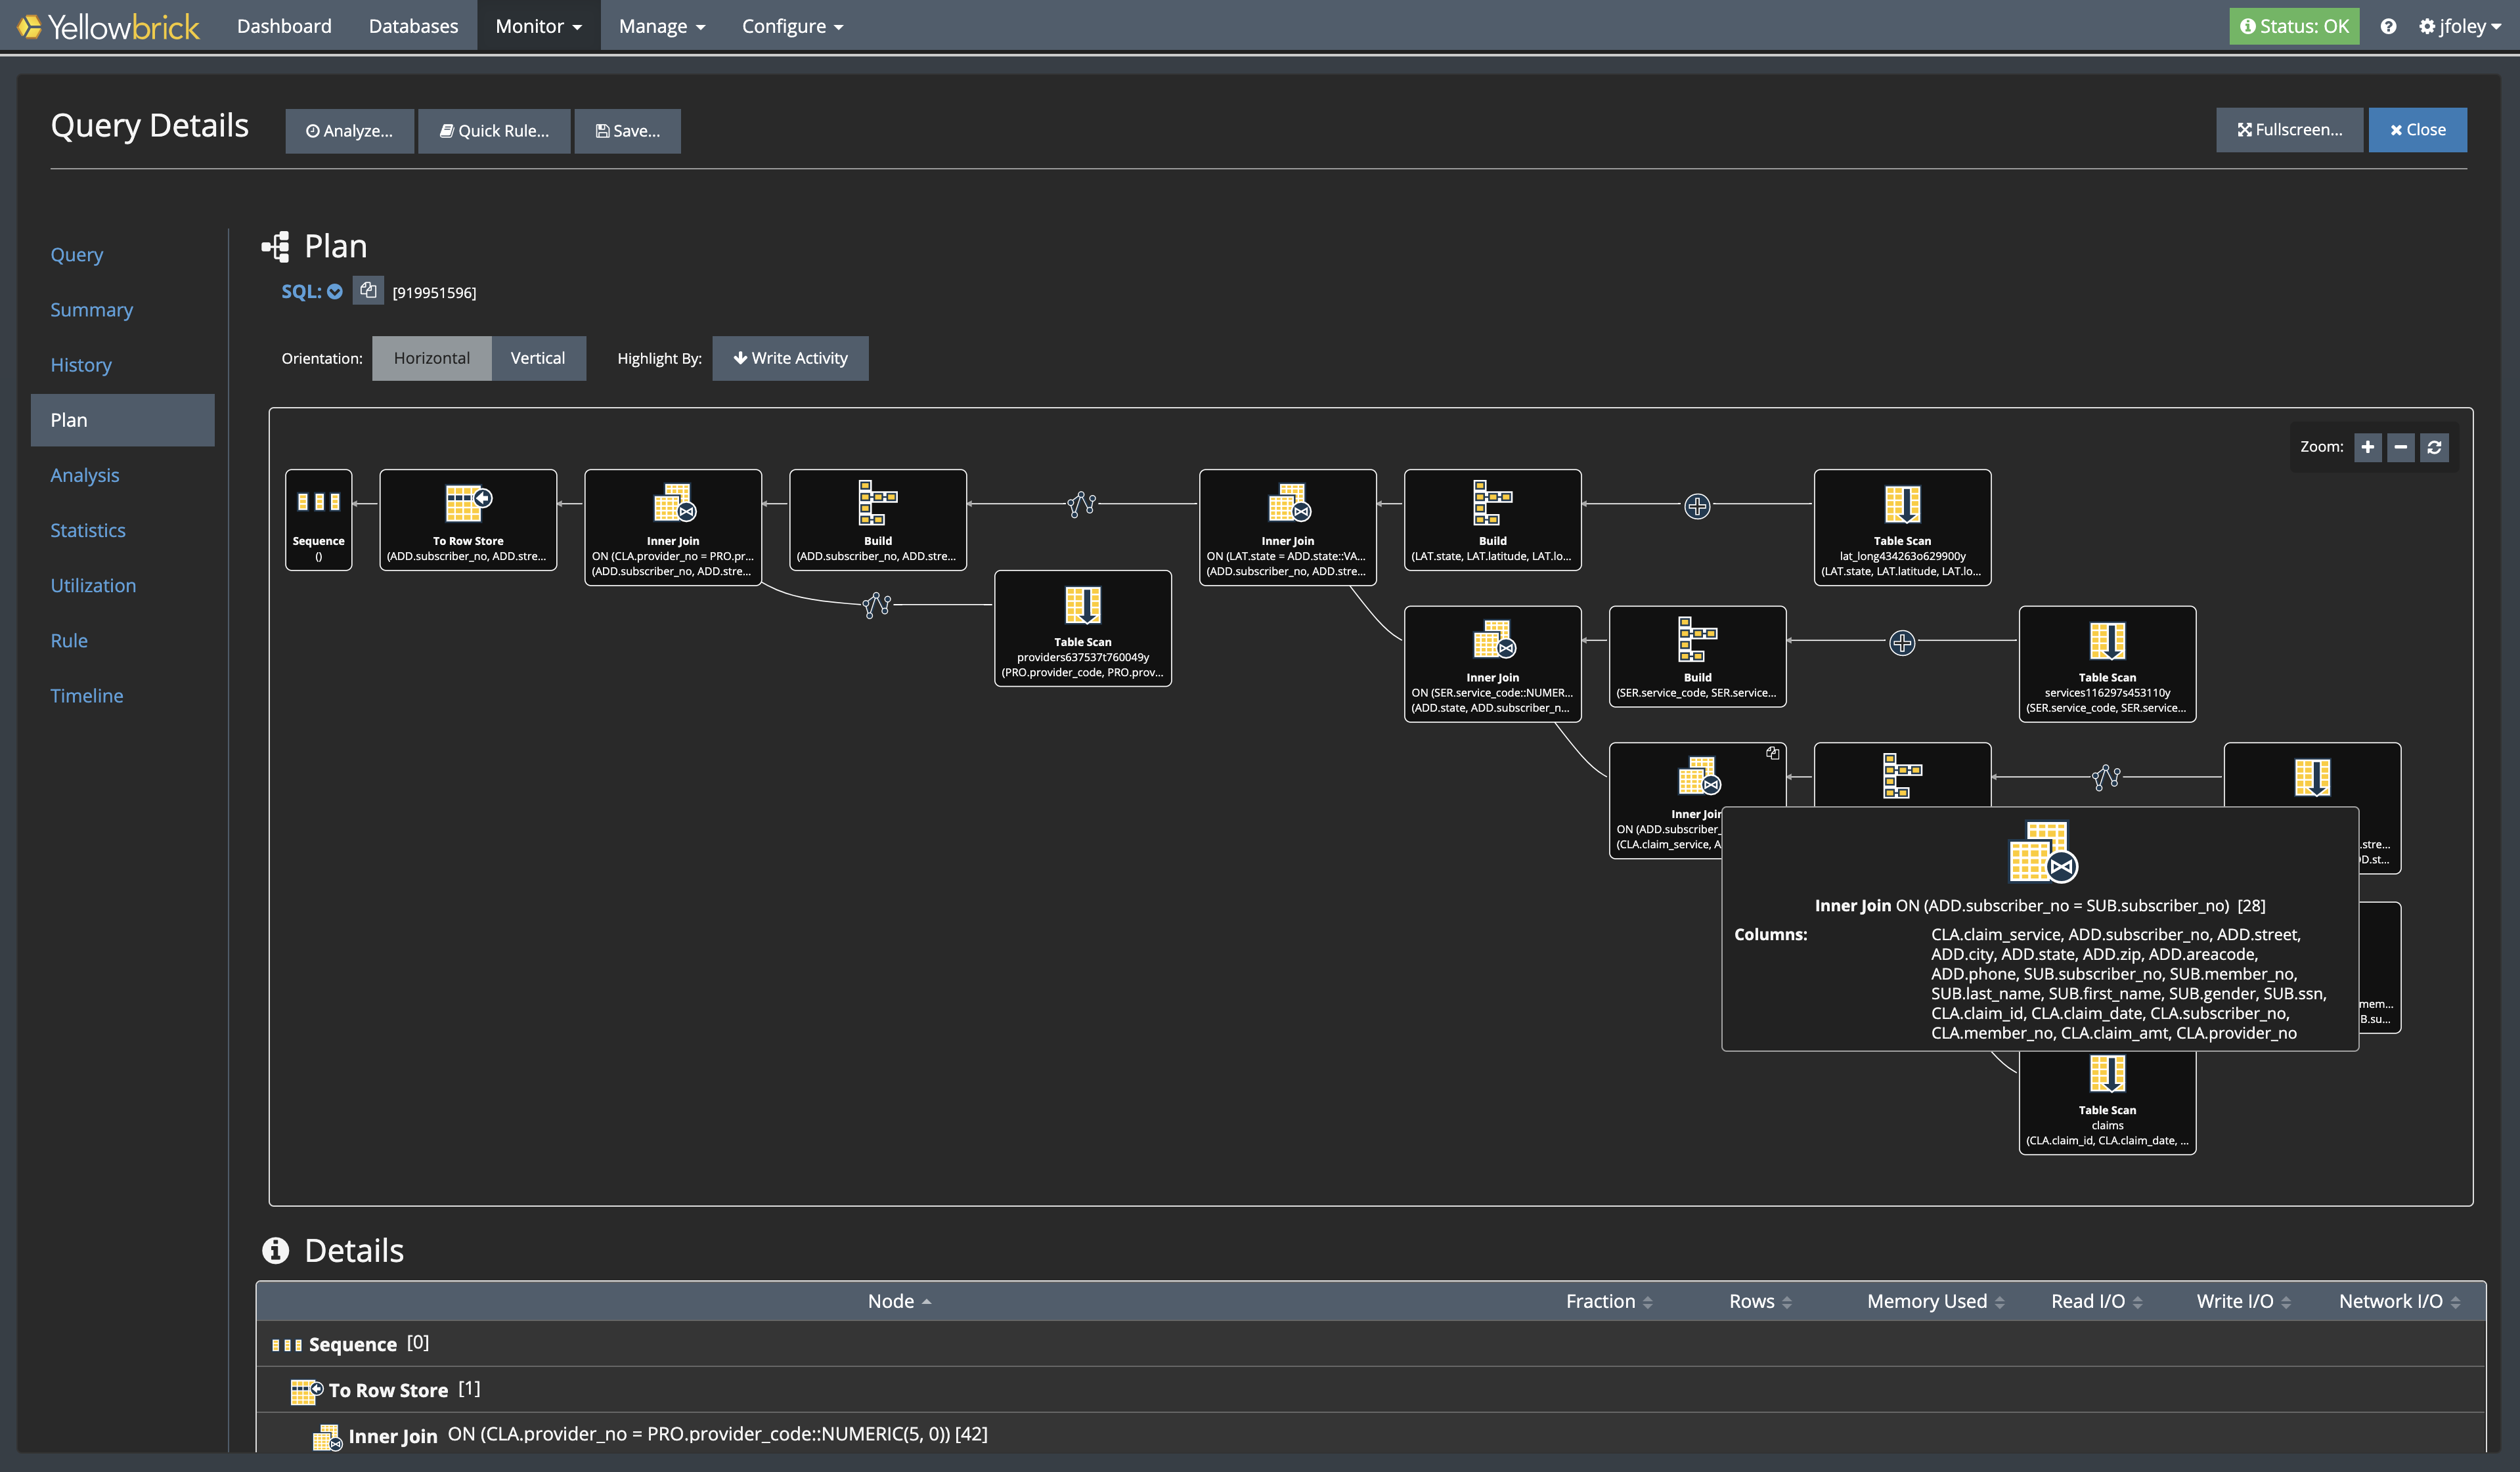This screenshot has width=2520, height=1472.
Task: Open Highlight By Write Activity dropdown
Action: (790, 358)
